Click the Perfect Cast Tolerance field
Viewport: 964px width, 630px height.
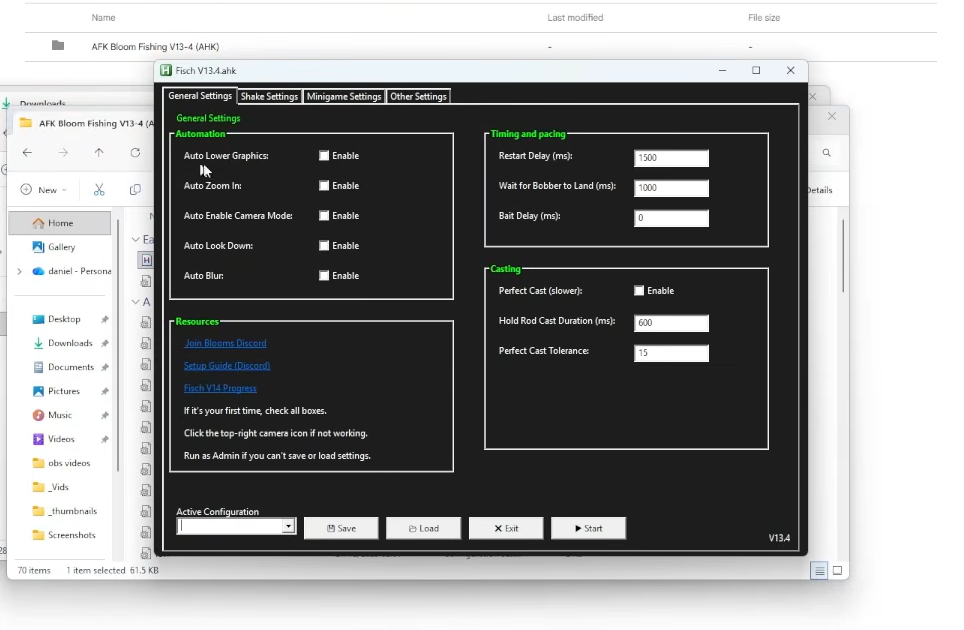pos(671,353)
